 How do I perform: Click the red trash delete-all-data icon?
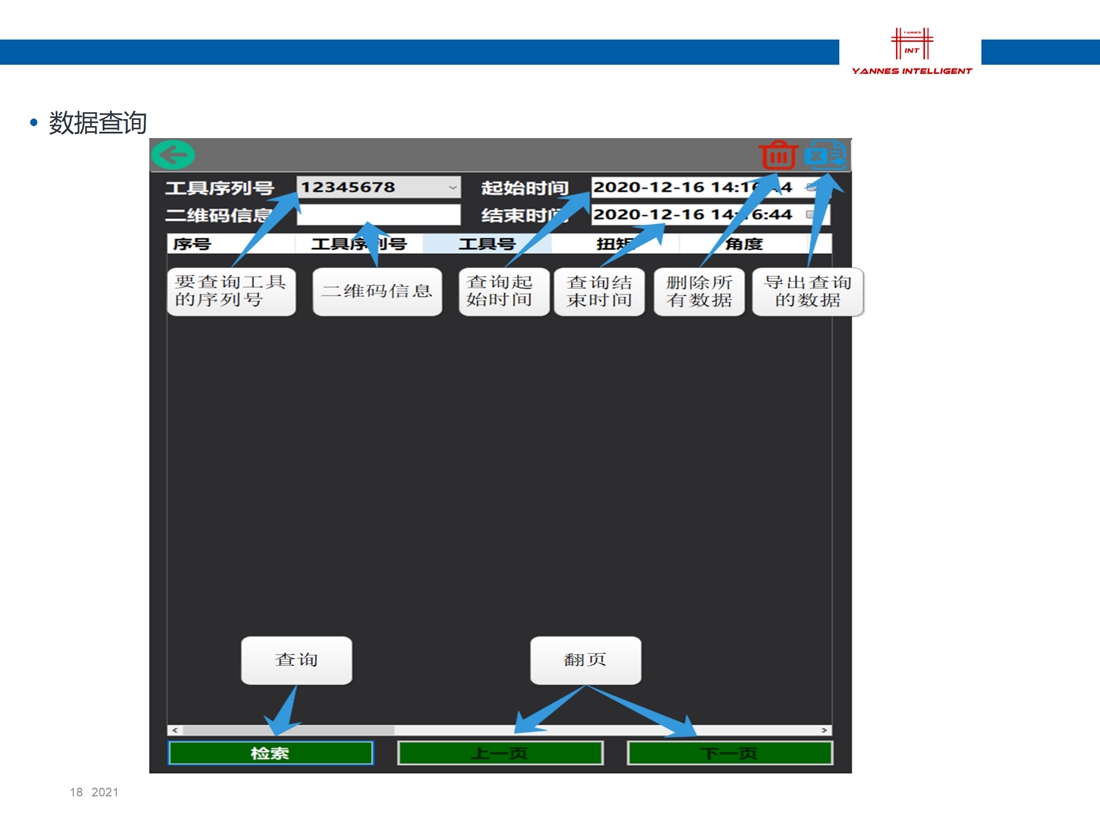pos(778,154)
